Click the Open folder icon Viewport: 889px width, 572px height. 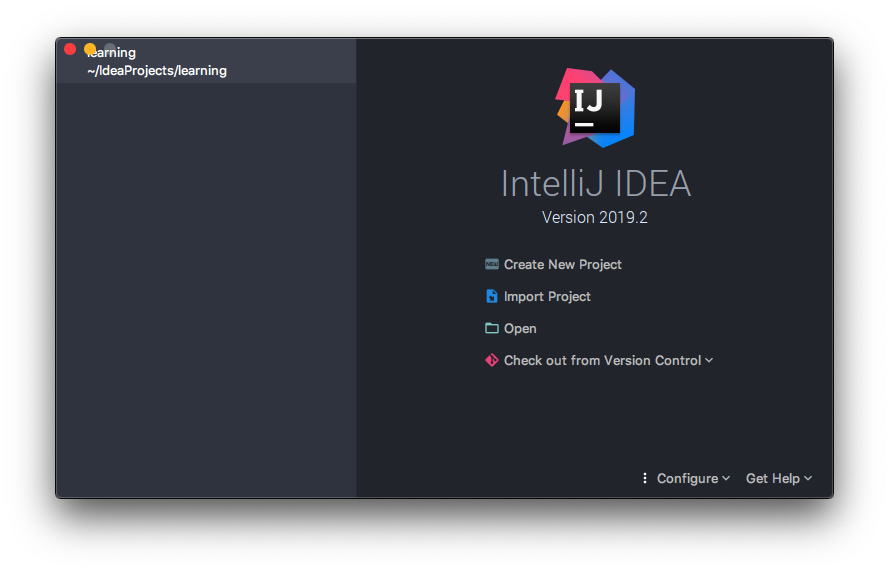(x=492, y=328)
